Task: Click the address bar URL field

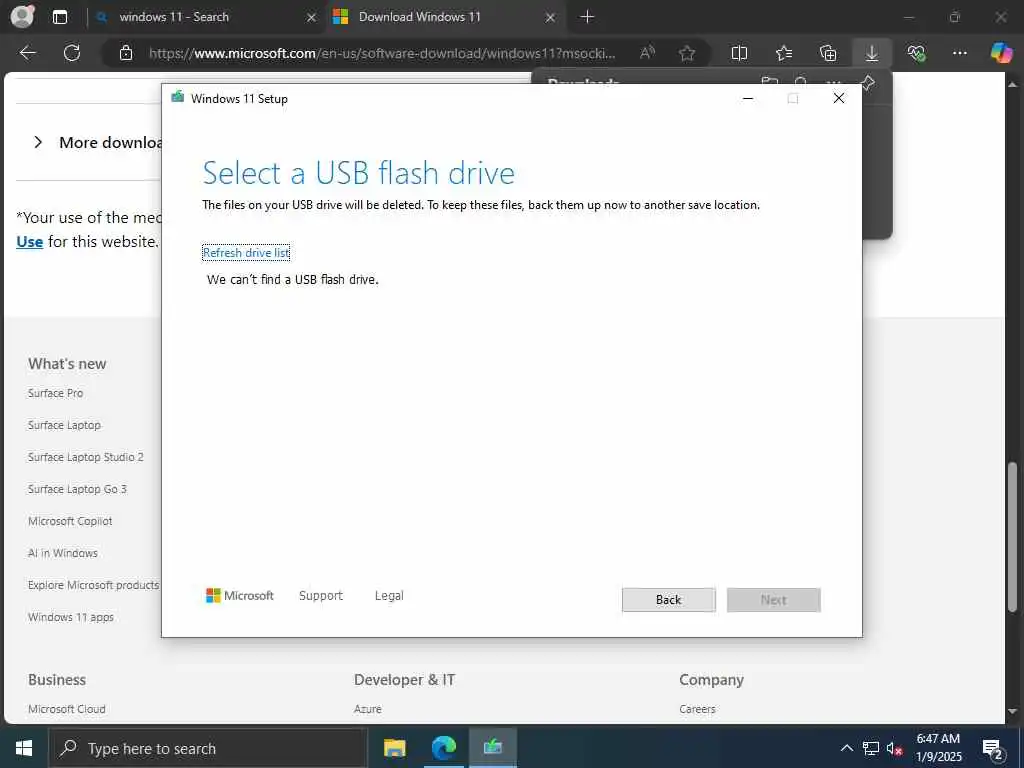Action: pyautogui.click(x=382, y=53)
